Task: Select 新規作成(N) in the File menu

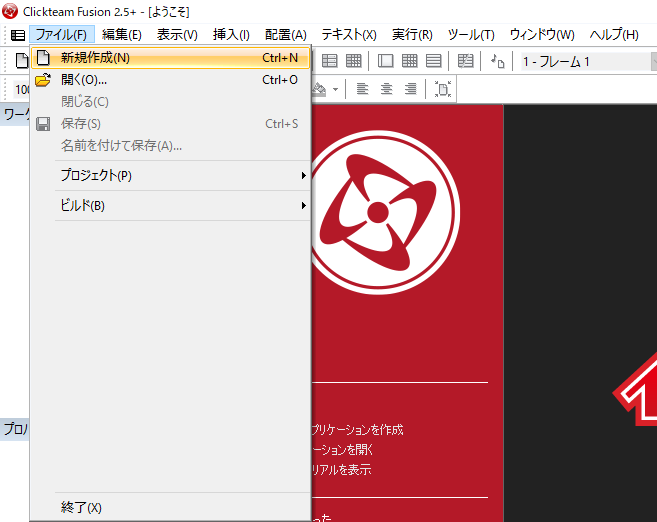Action: (171, 58)
